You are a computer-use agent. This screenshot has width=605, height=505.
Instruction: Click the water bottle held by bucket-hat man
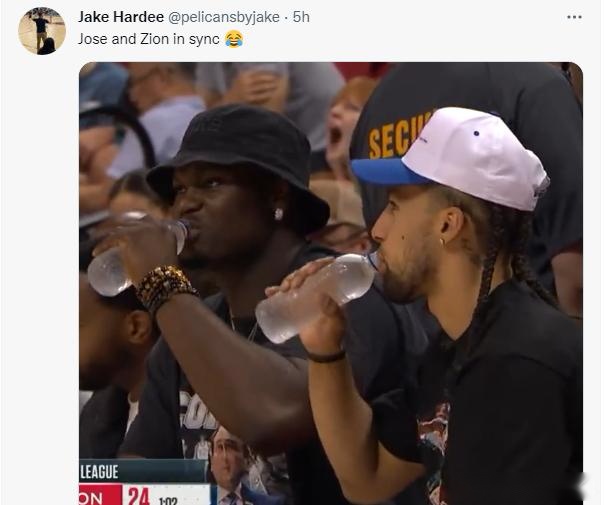click(x=138, y=254)
